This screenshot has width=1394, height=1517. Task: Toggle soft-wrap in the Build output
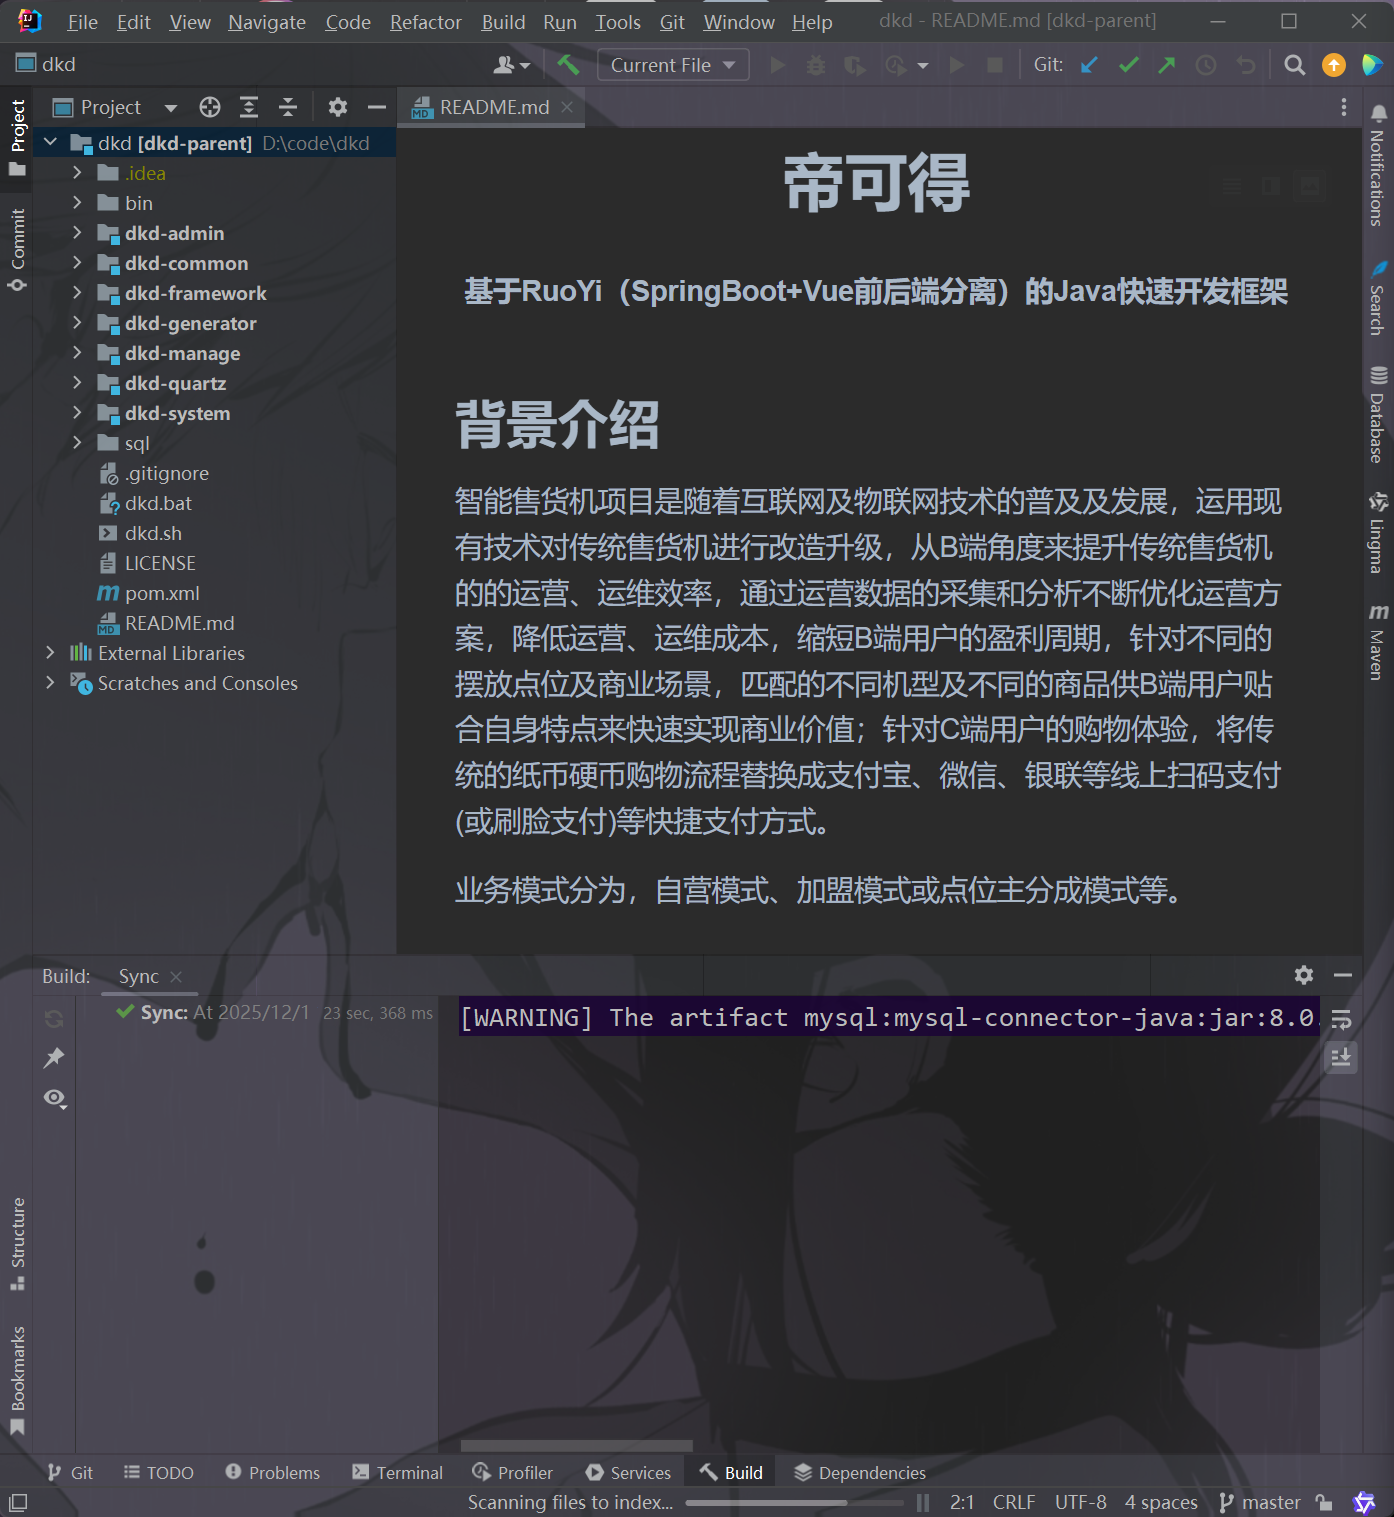tap(1341, 1020)
